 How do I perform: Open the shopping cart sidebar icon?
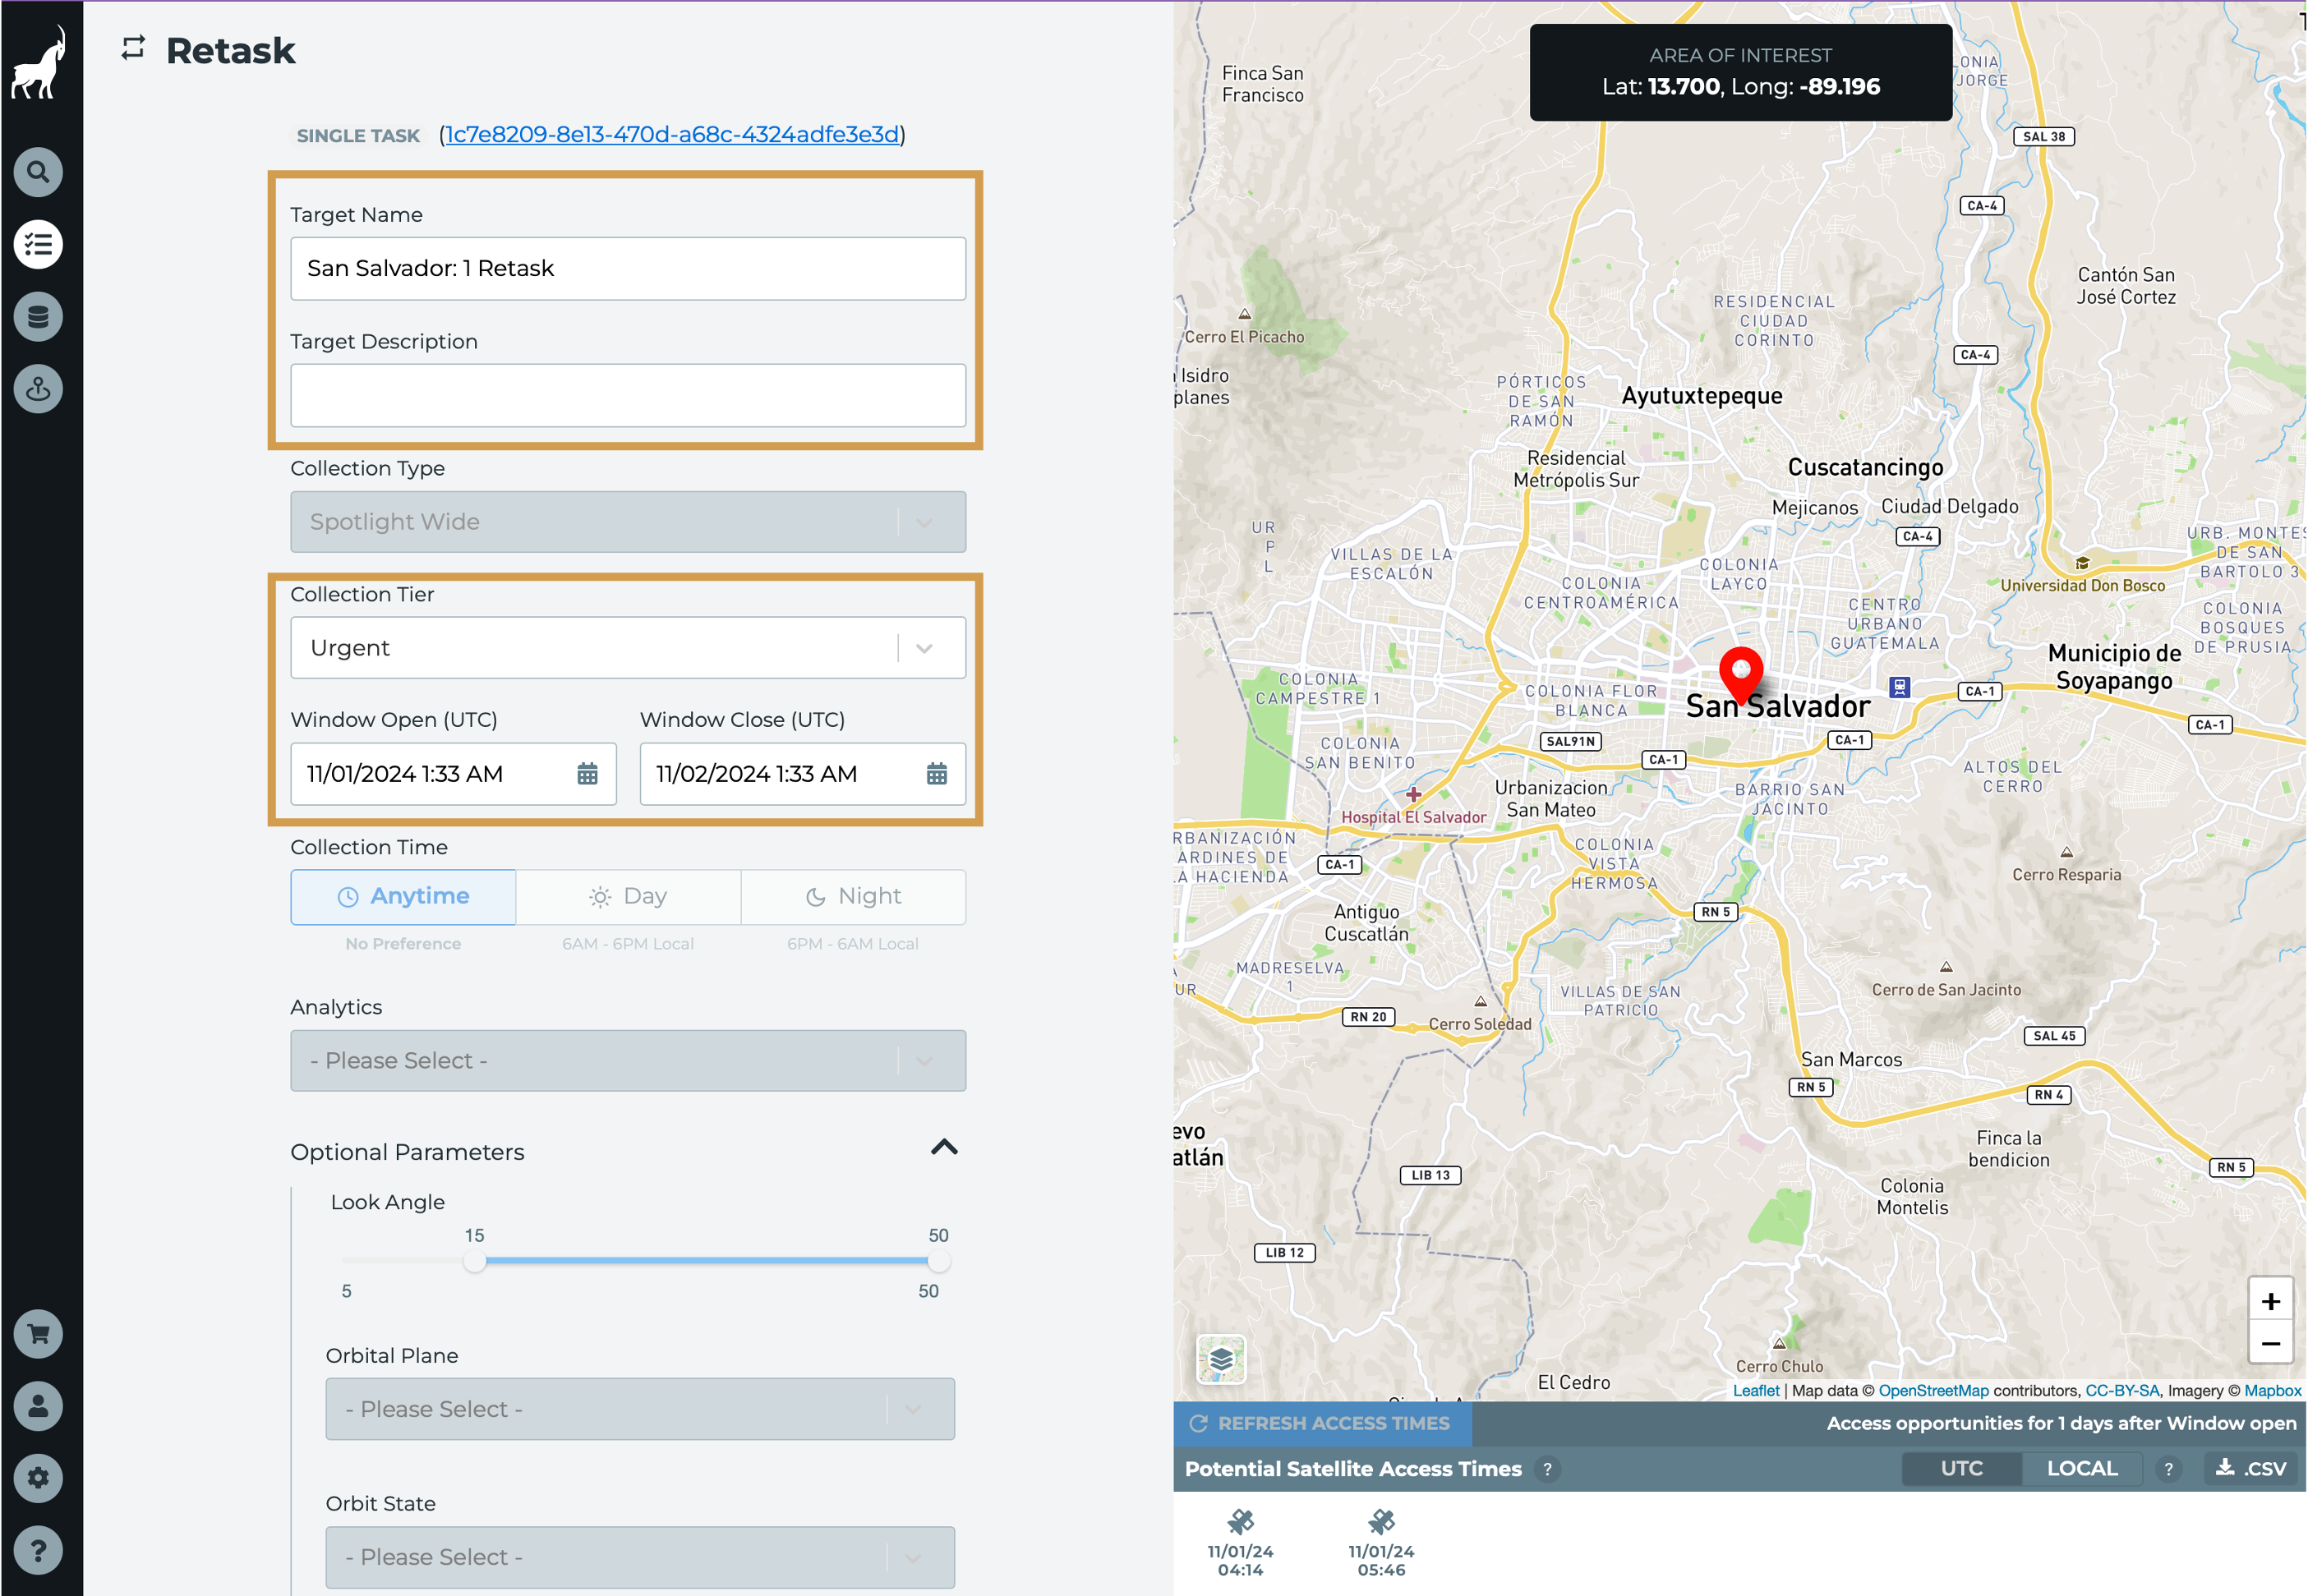tap(38, 1333)
